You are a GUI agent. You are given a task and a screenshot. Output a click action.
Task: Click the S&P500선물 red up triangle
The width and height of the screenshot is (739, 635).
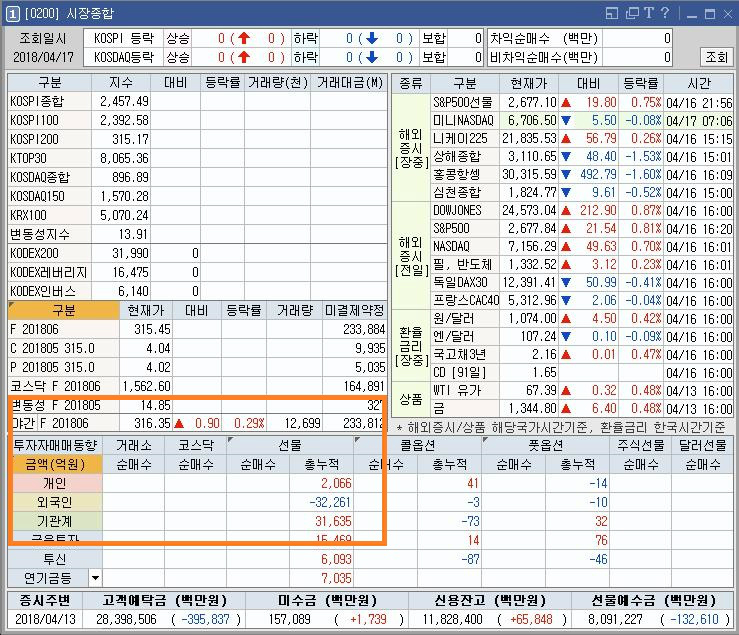pos(566,102)
